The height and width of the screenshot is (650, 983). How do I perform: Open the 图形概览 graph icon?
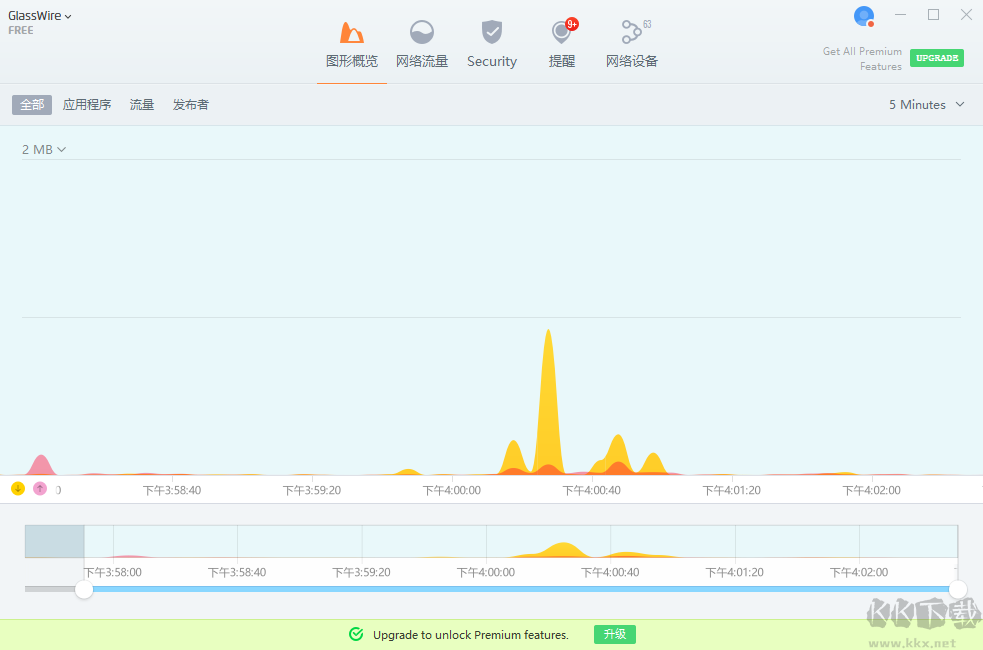pyautogui.click(x=352, y=33)
